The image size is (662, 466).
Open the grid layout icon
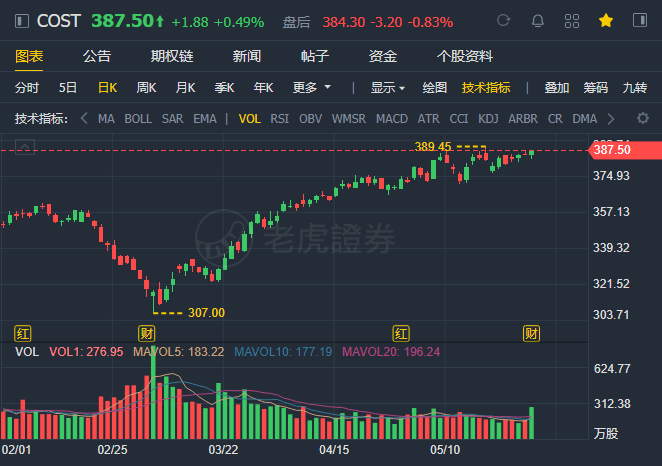tap(572, 21)
